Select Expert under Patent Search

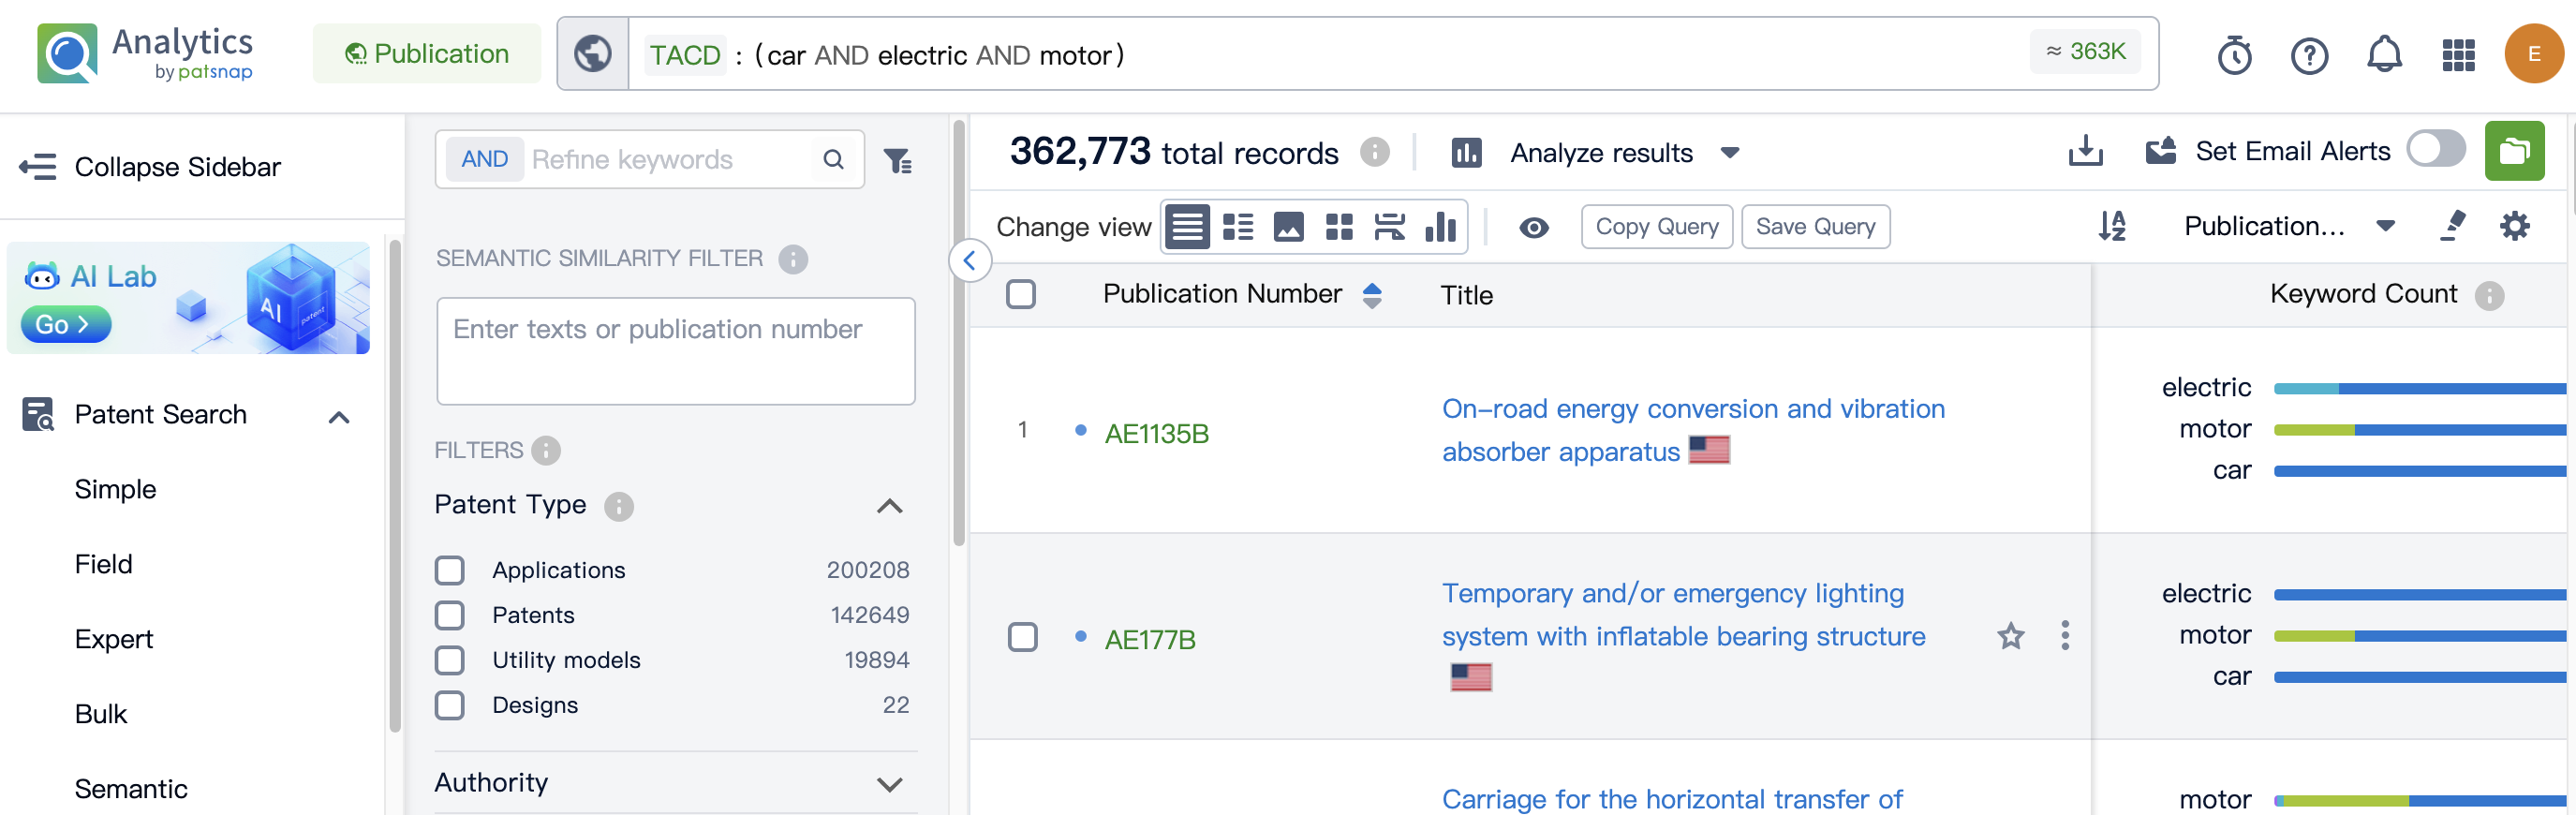114,639
